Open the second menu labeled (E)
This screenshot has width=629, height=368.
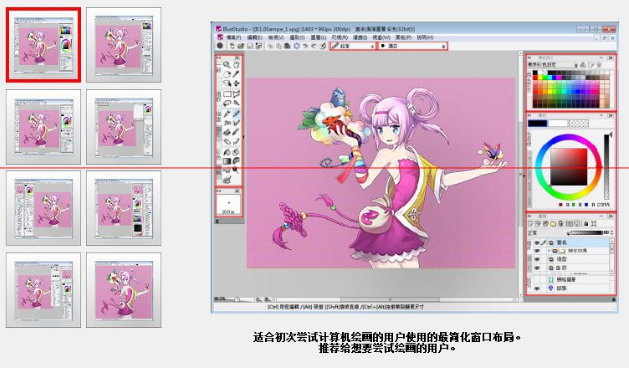point(255,37)
